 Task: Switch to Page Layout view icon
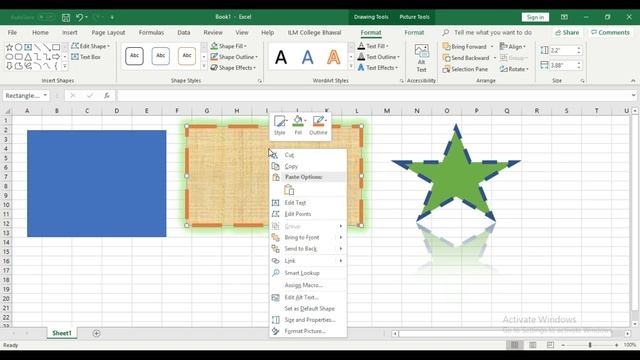point(532,345)
